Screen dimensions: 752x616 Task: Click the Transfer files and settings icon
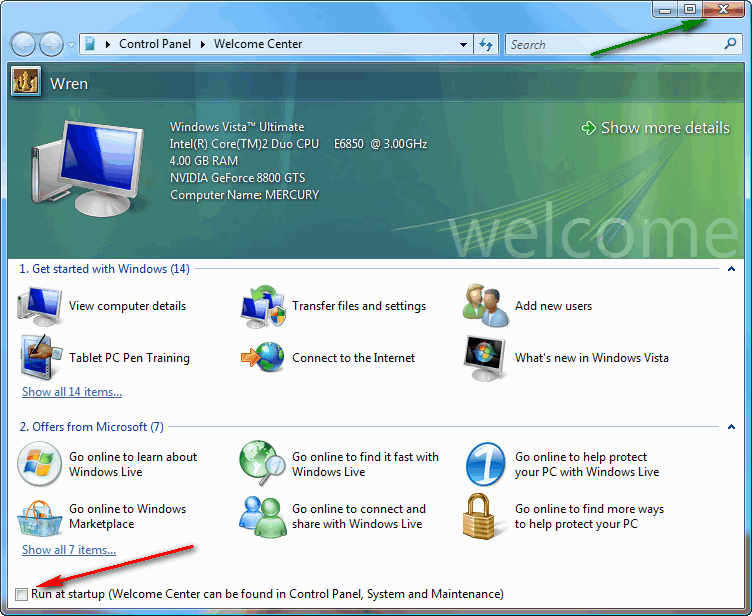(x=263, y=307)
